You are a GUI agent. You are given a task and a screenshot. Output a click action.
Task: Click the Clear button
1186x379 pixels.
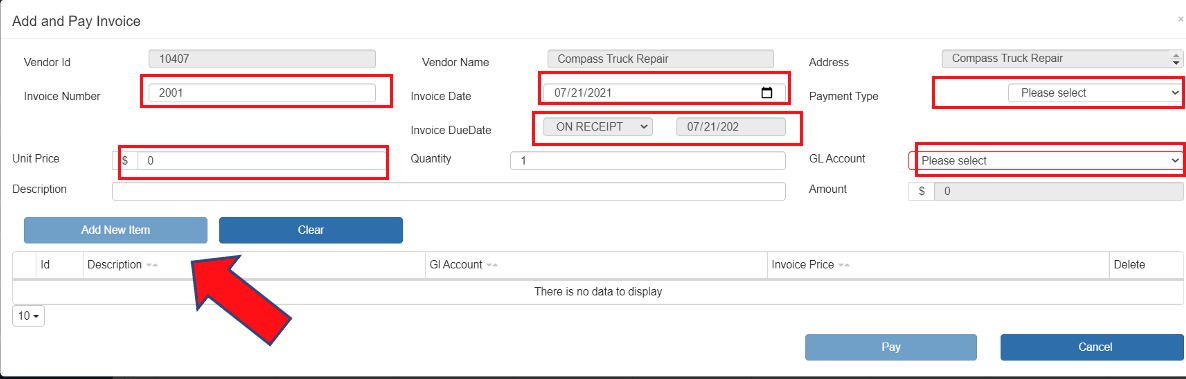point(311,231)
